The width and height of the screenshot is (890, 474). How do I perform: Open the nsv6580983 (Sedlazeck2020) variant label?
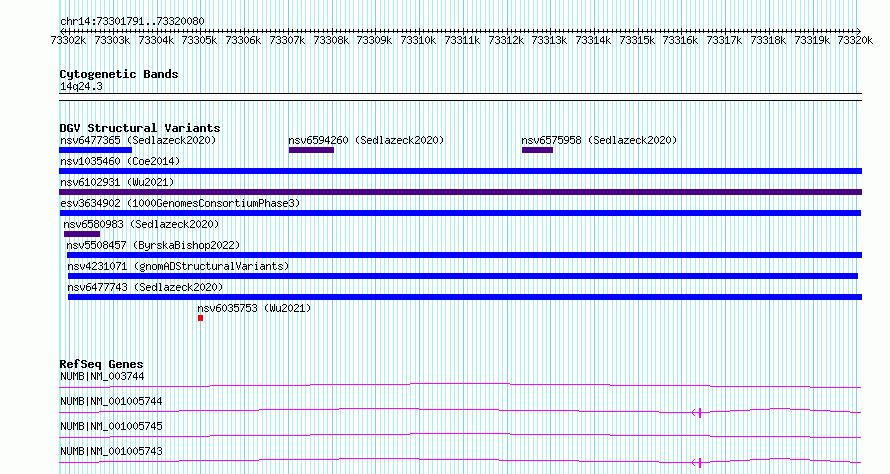[x=141, y=224]
